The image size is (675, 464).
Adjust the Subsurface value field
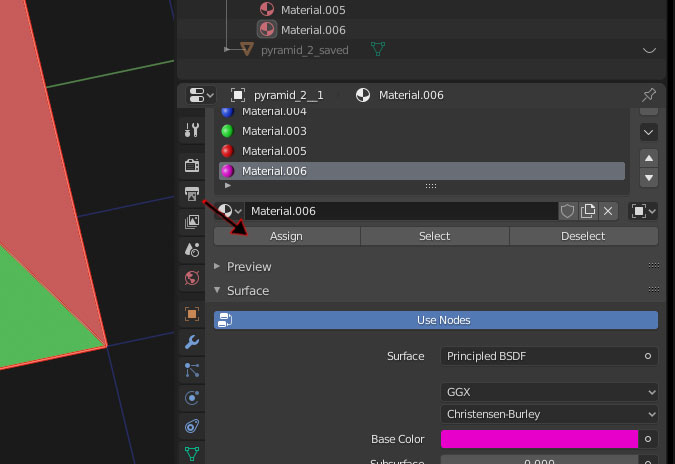539,460
